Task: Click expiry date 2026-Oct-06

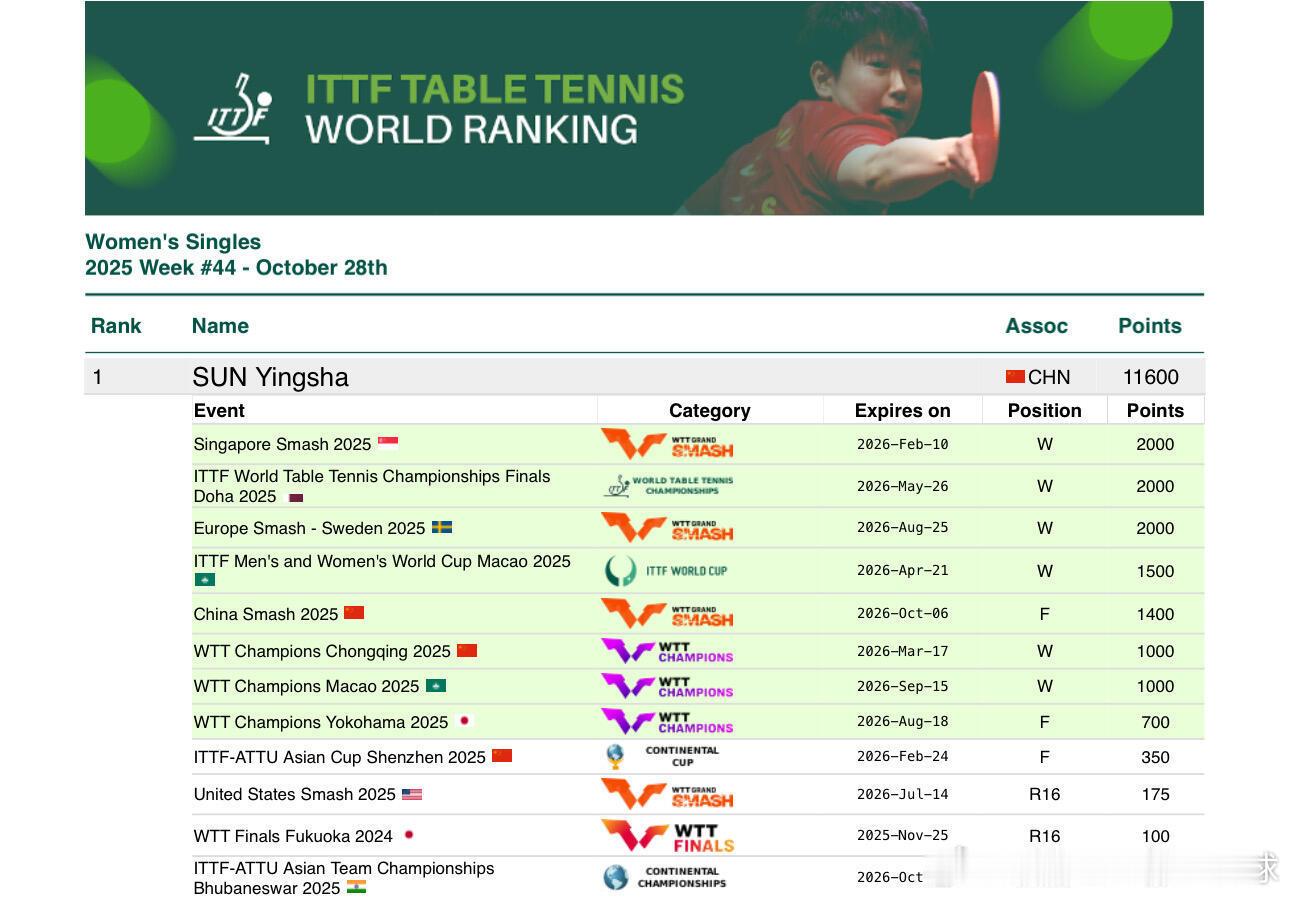Action: pos(902,614)
